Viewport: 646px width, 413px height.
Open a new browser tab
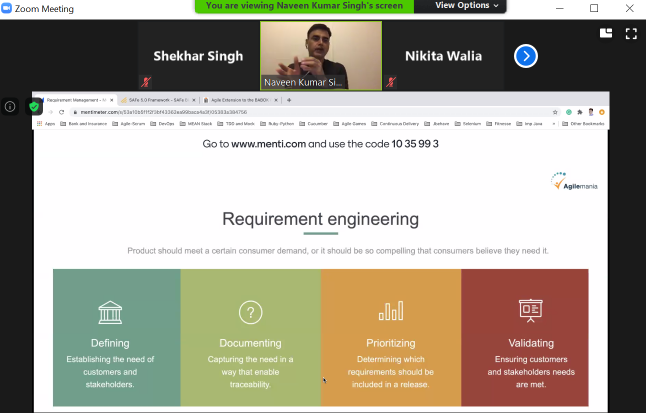click(289, 100)
